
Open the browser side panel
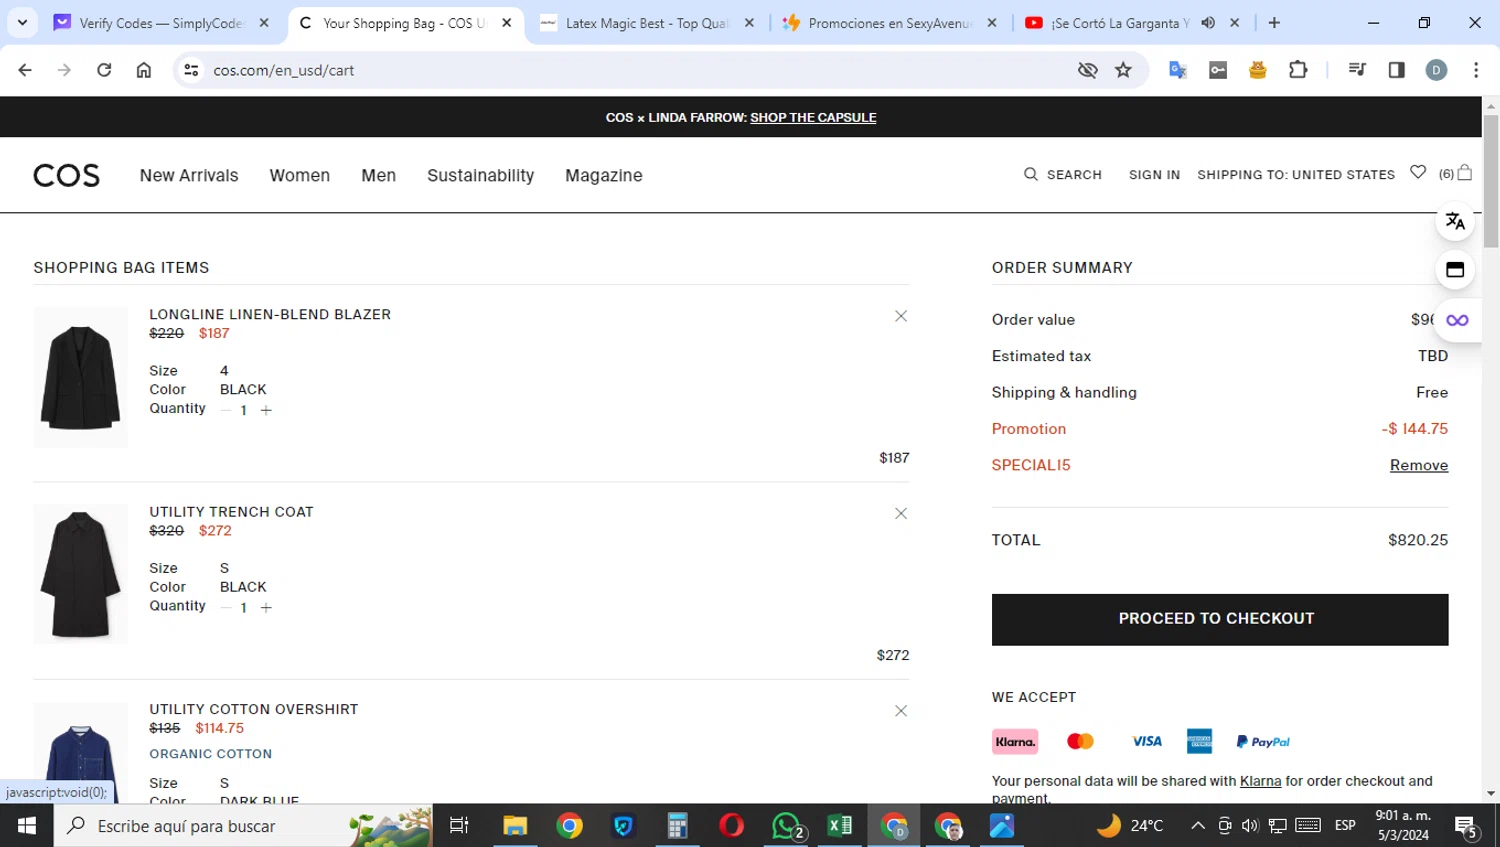[x=1397, y=70]
